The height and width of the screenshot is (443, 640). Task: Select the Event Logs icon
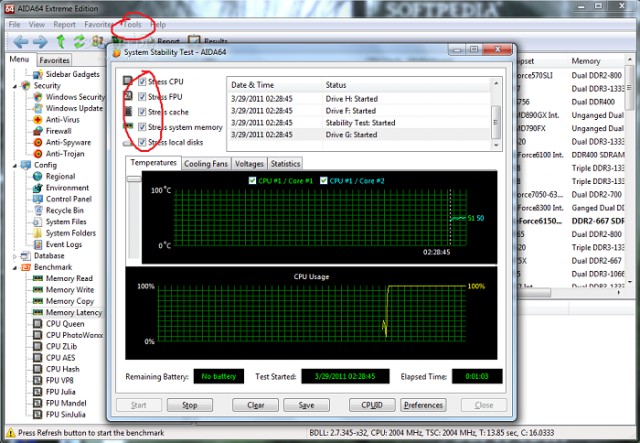tap(38, 245)
